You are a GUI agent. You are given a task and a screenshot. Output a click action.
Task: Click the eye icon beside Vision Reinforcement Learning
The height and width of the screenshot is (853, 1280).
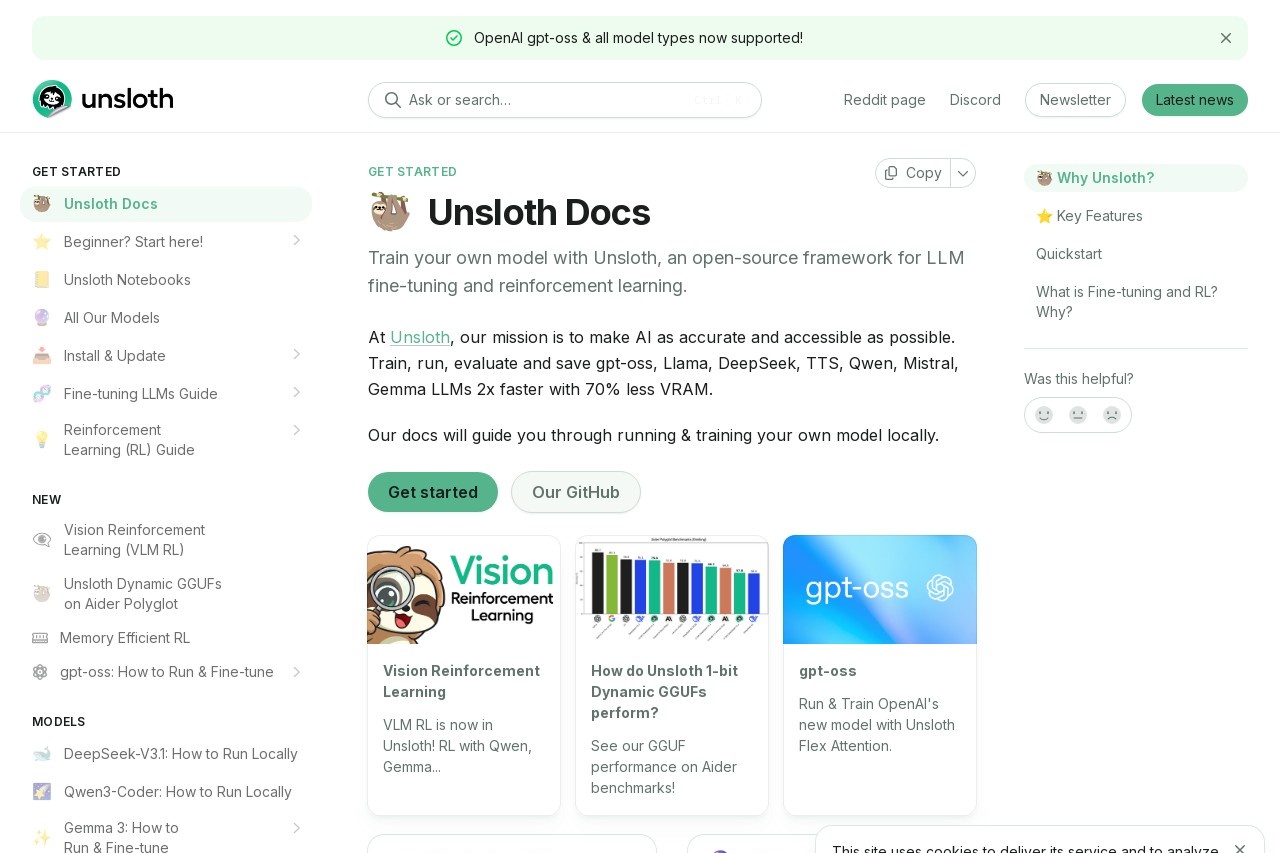(42, 540)
